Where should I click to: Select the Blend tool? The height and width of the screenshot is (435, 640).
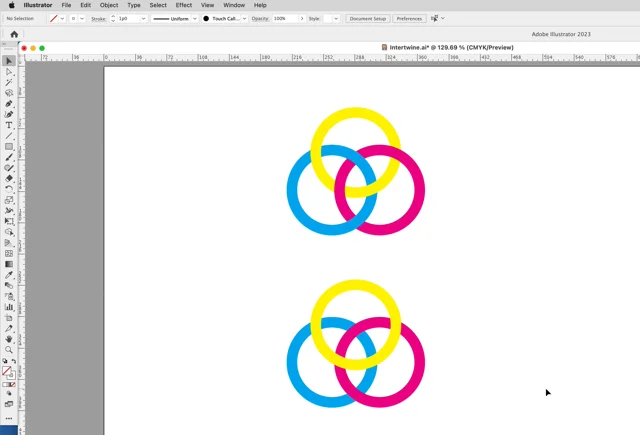pyautogui.click(x=9, y=285)
